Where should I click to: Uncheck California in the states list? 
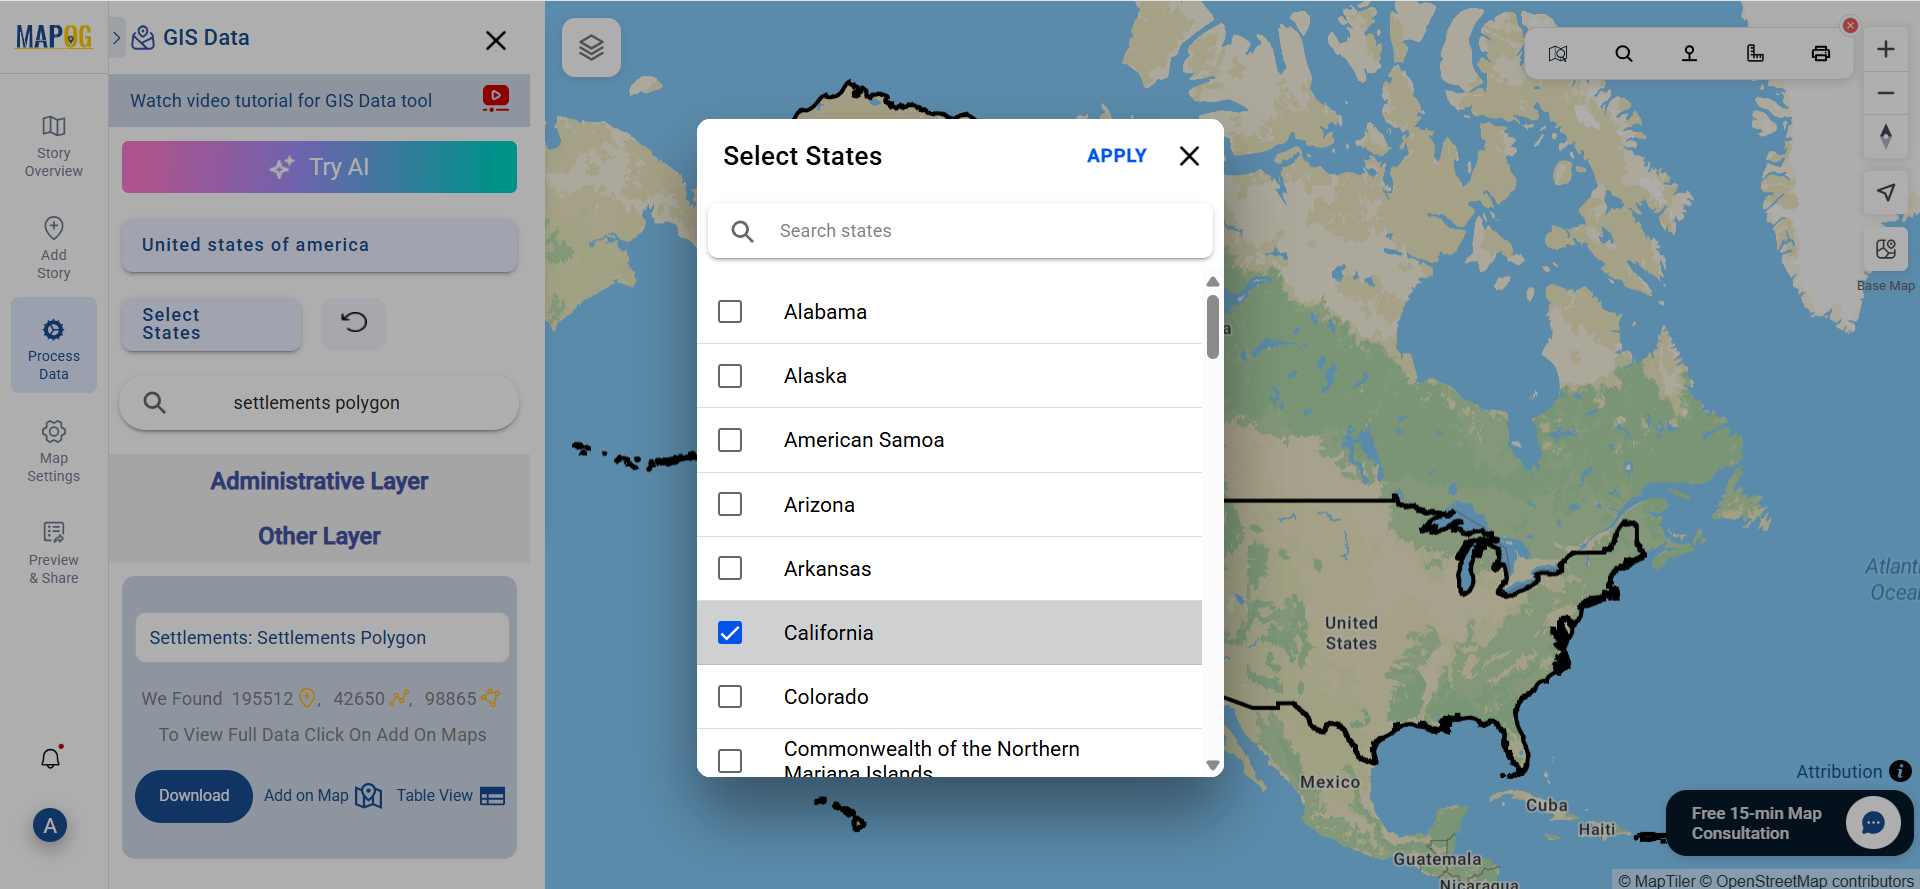tap(730, 632)
